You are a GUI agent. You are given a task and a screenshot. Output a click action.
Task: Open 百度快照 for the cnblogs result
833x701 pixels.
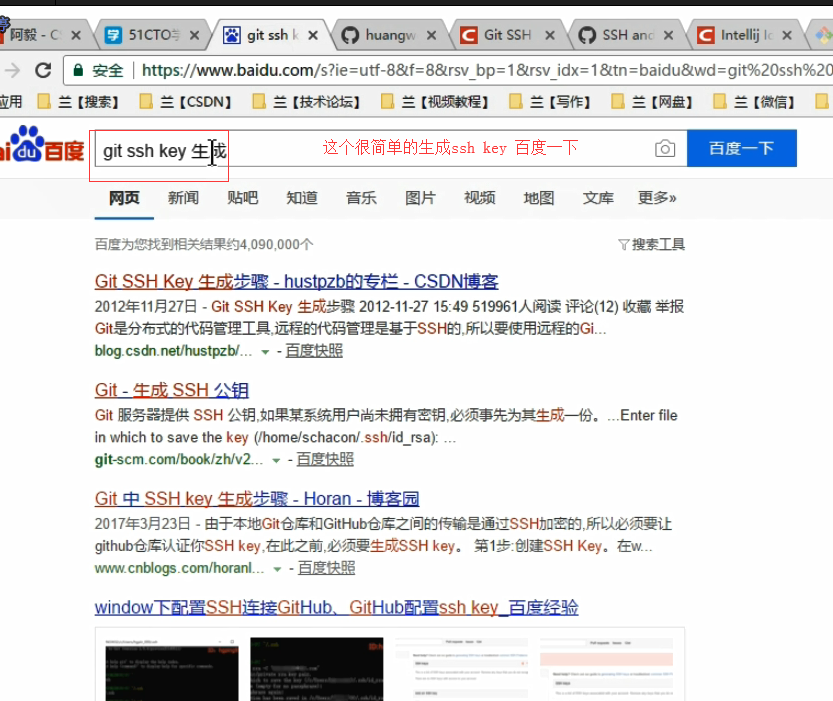click(x=326, y=568)
